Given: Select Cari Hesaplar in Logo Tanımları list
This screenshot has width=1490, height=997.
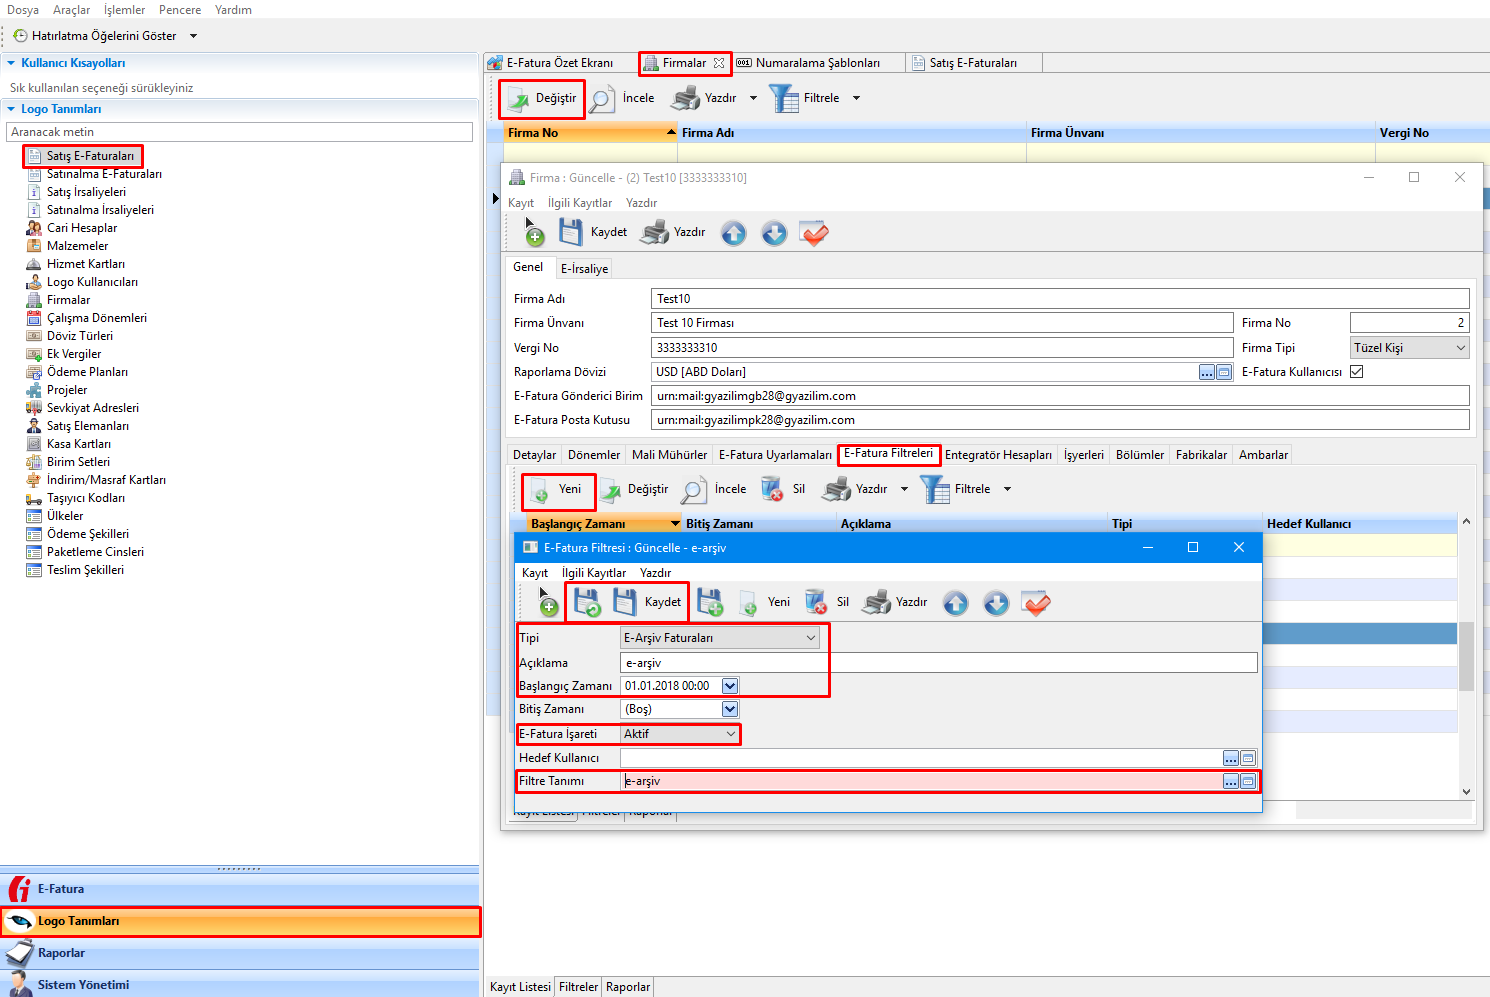Looking at the screenshot, I should coord(82,228).
